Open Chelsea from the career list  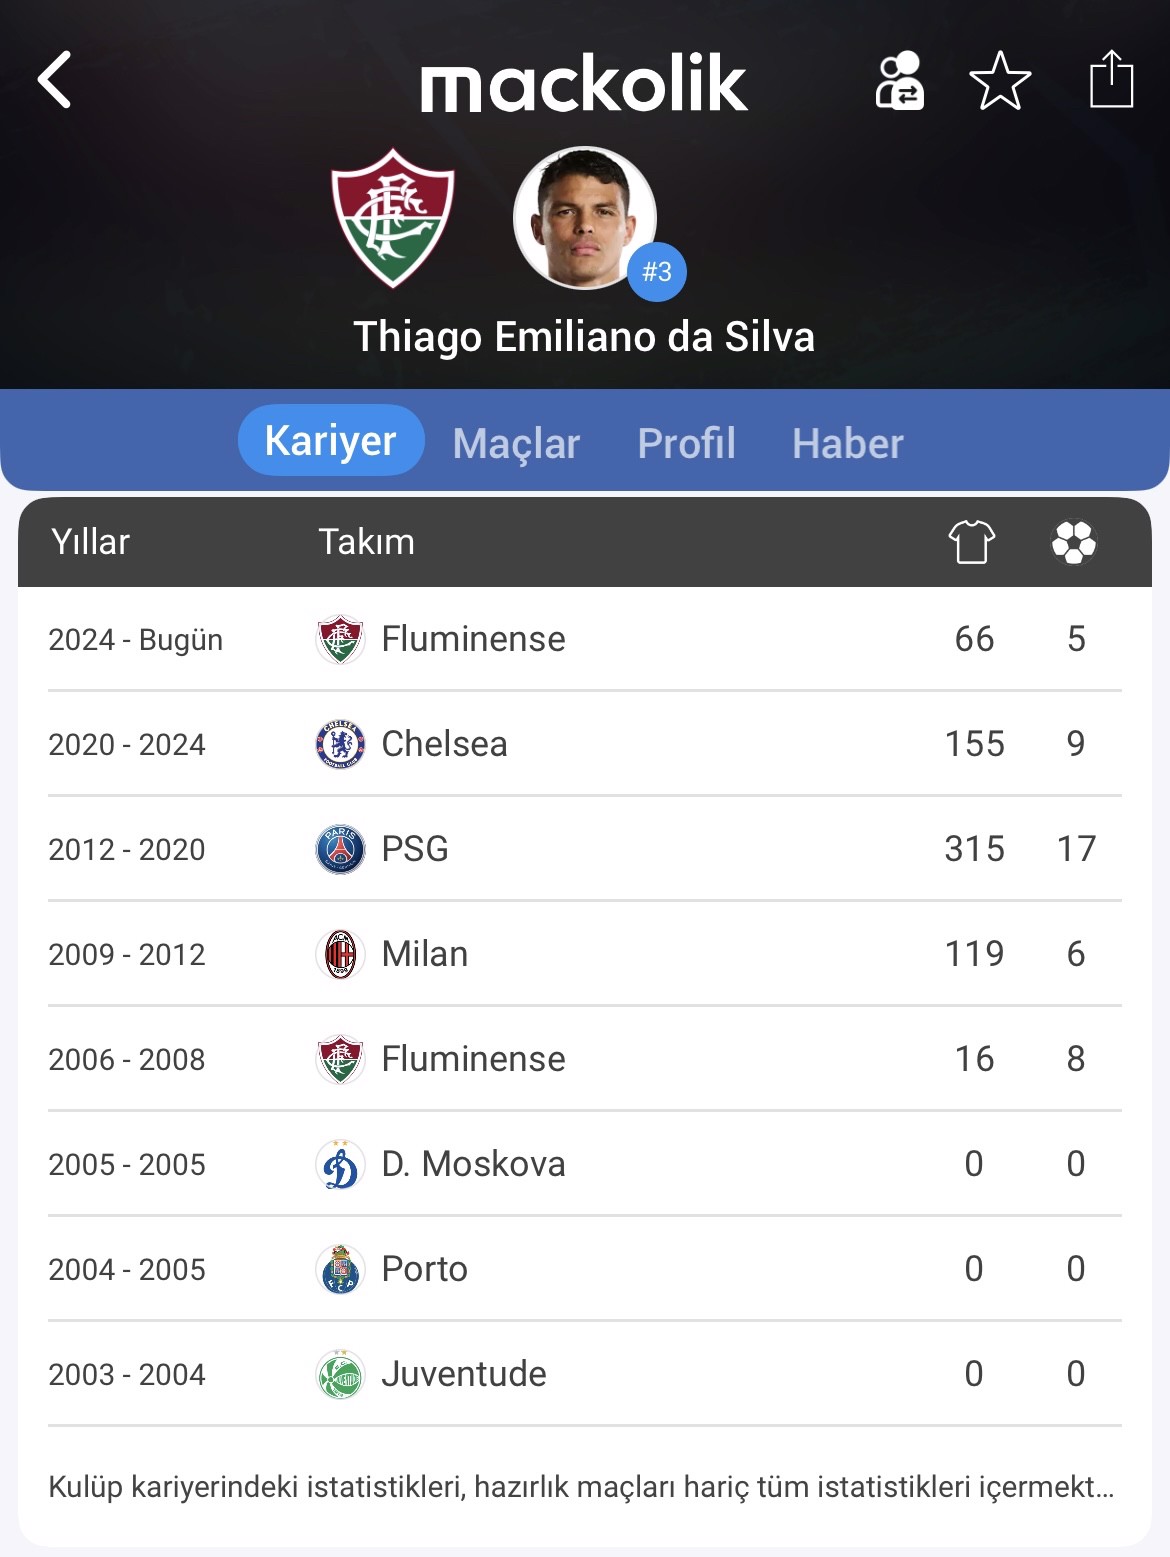tap(445, 744)
